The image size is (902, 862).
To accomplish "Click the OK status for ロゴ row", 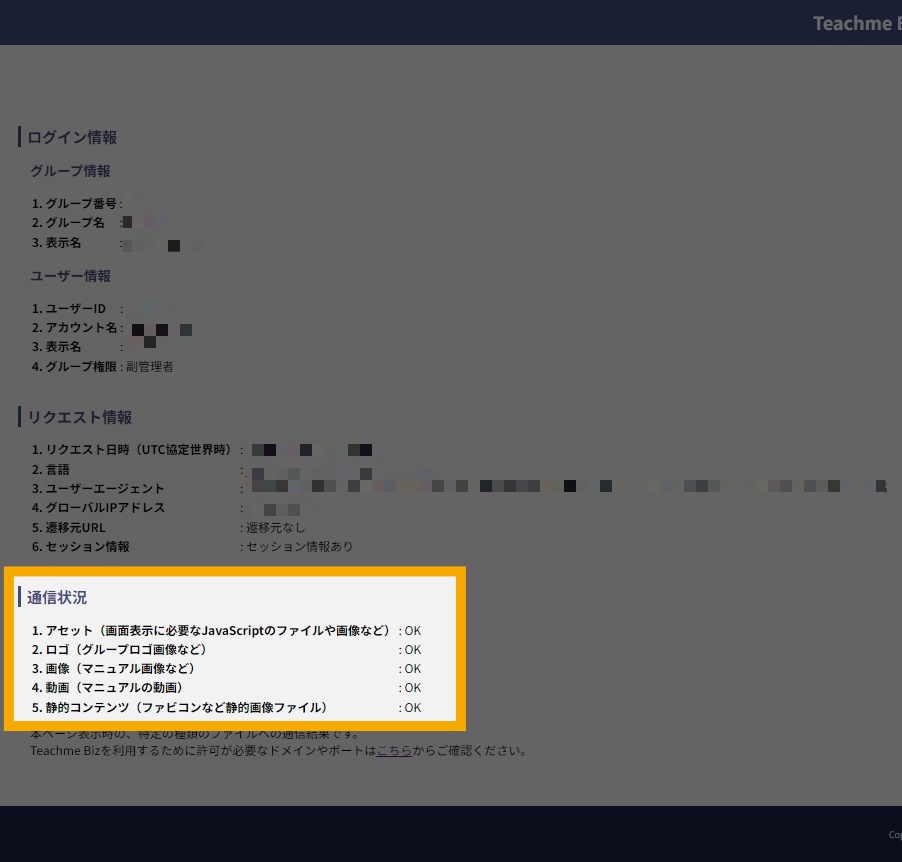I will (x=412, y=650).
